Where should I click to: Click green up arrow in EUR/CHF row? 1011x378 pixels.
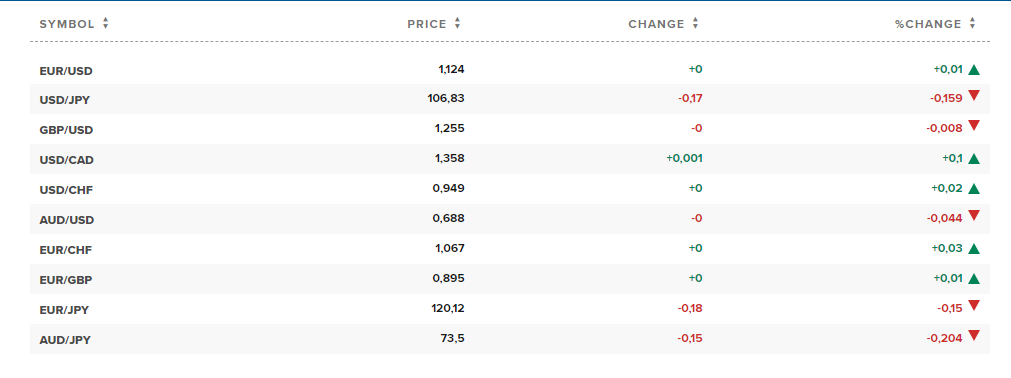(974, 249)
